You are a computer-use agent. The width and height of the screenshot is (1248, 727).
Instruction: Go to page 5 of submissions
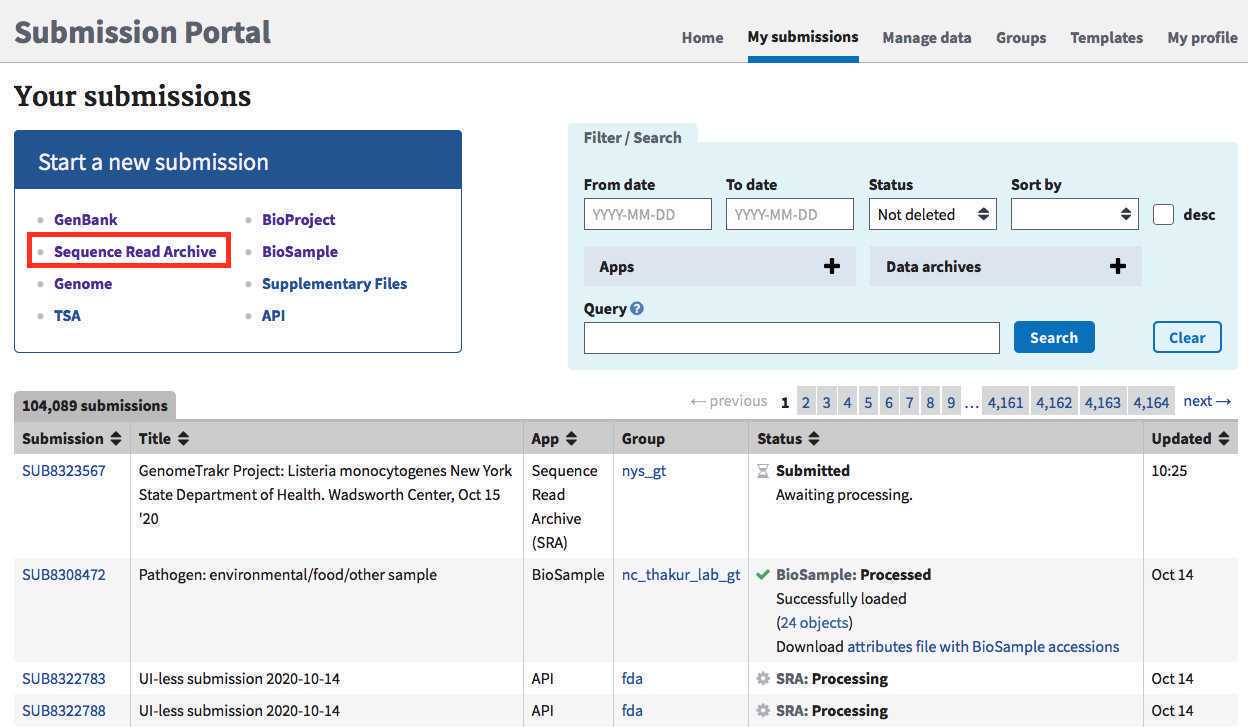[x=868, y=402]
